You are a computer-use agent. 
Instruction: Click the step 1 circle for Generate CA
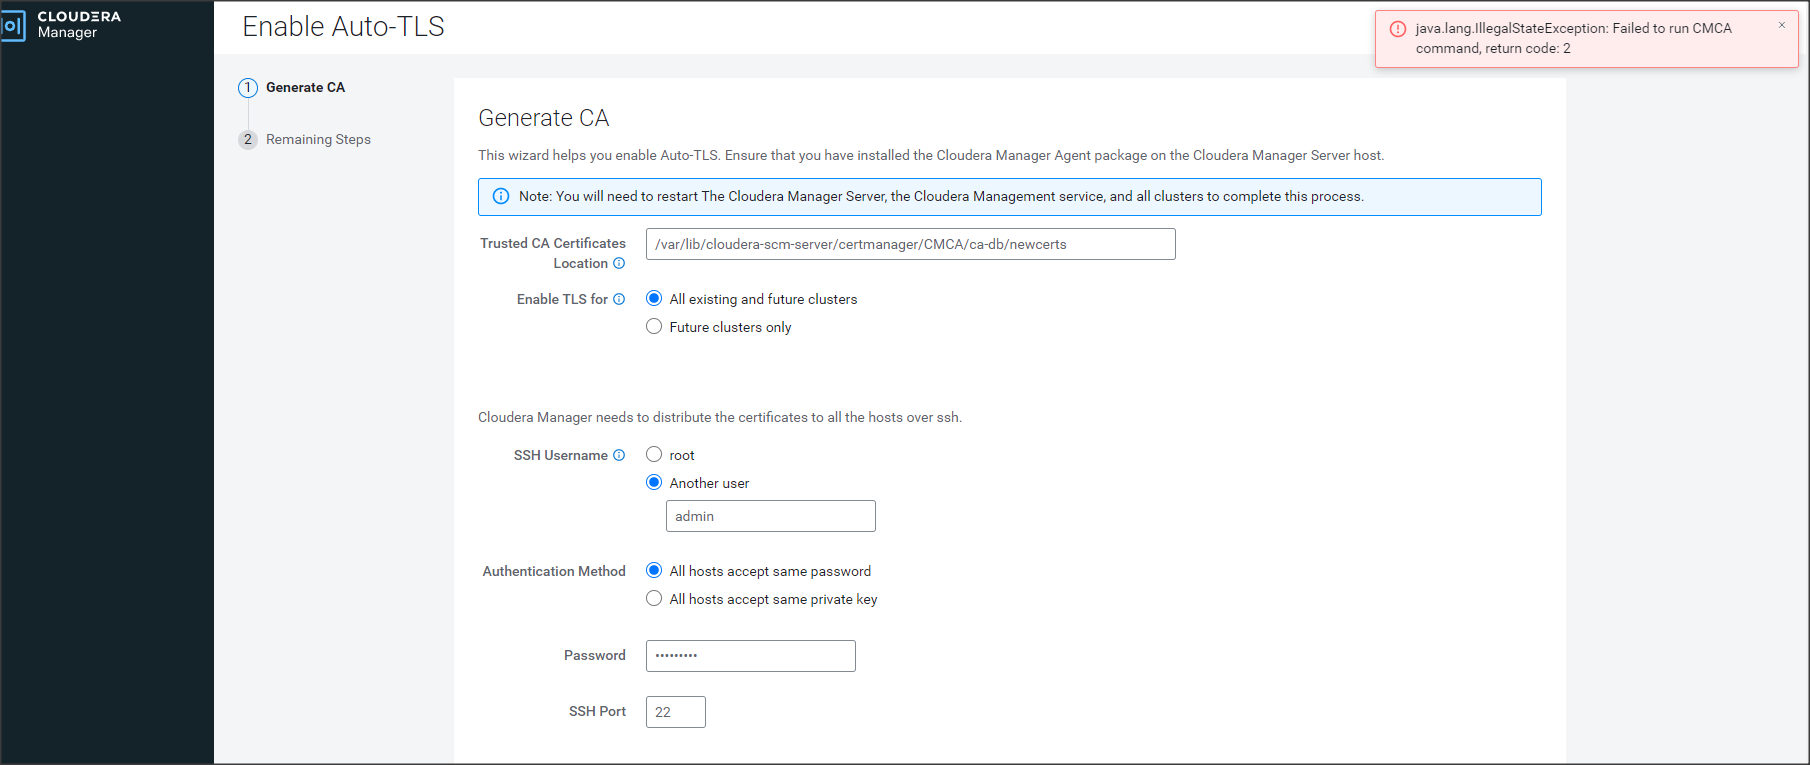[248, 88]
